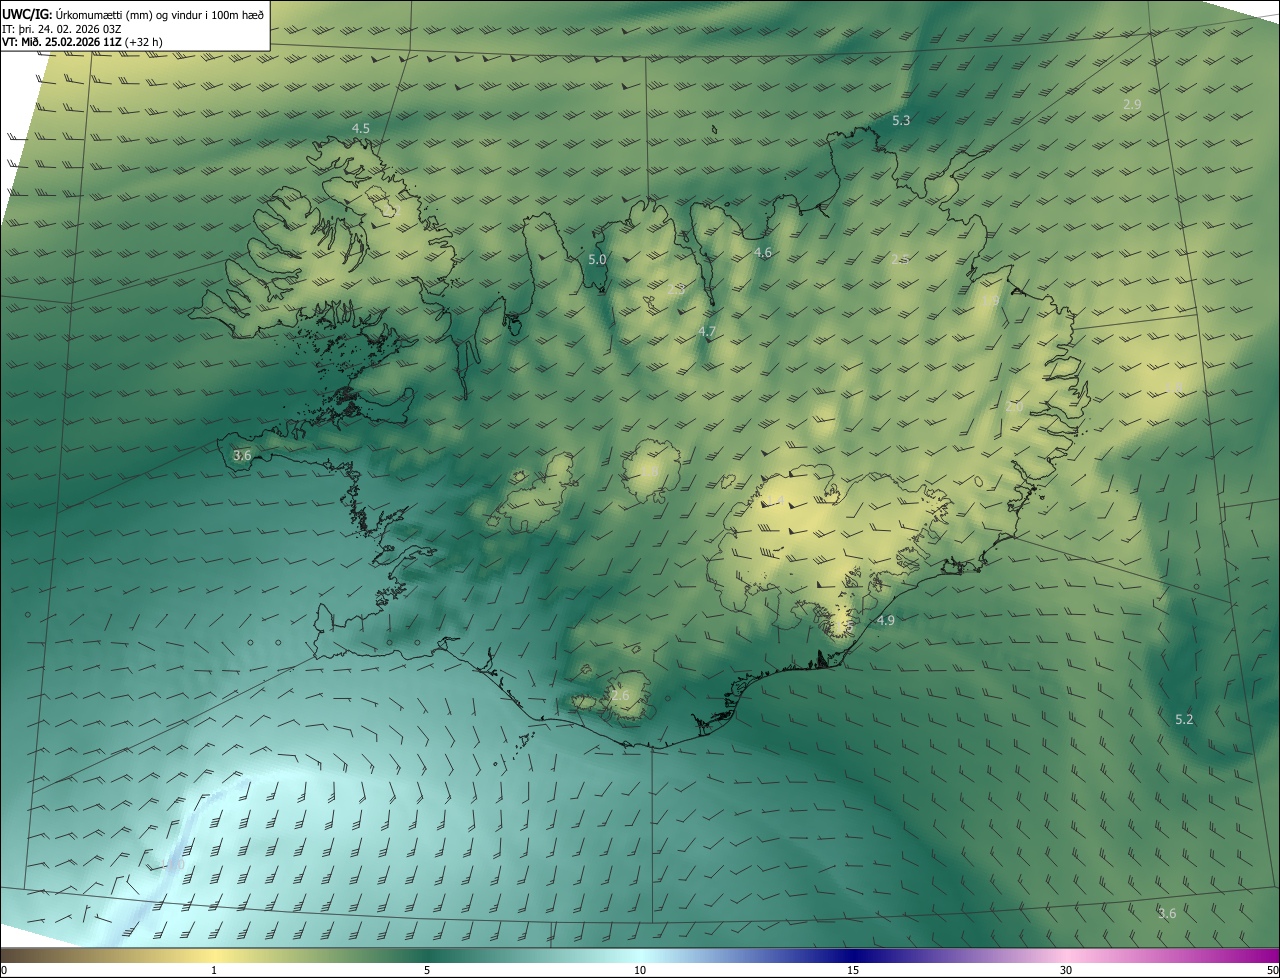Click the '15' tick on the color scale

point(853,970)
